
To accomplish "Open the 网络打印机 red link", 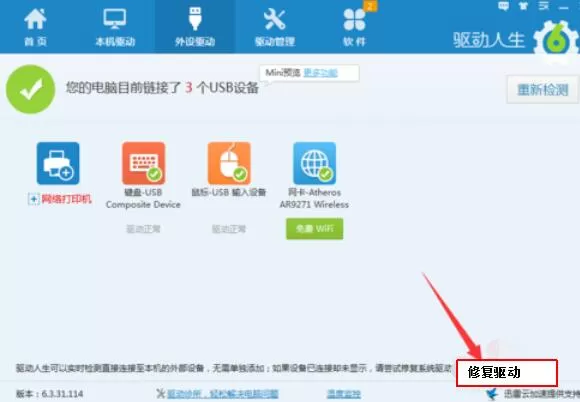I will pyautogui.click(x=66, y=199).
